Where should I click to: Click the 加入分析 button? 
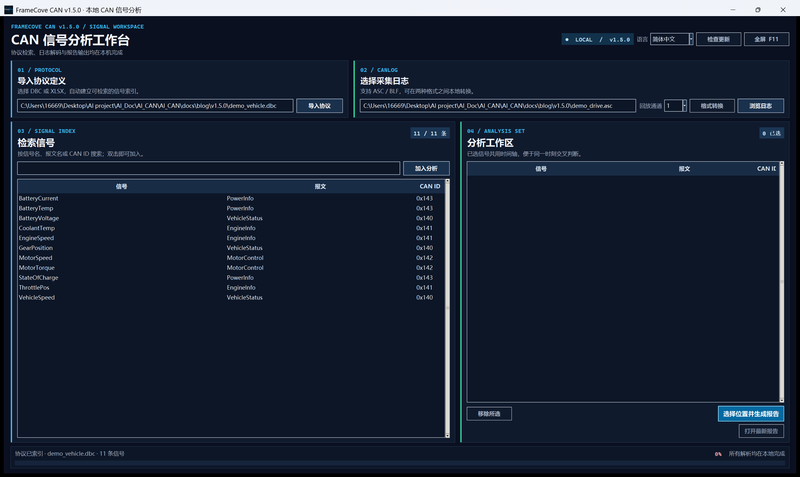426,168
